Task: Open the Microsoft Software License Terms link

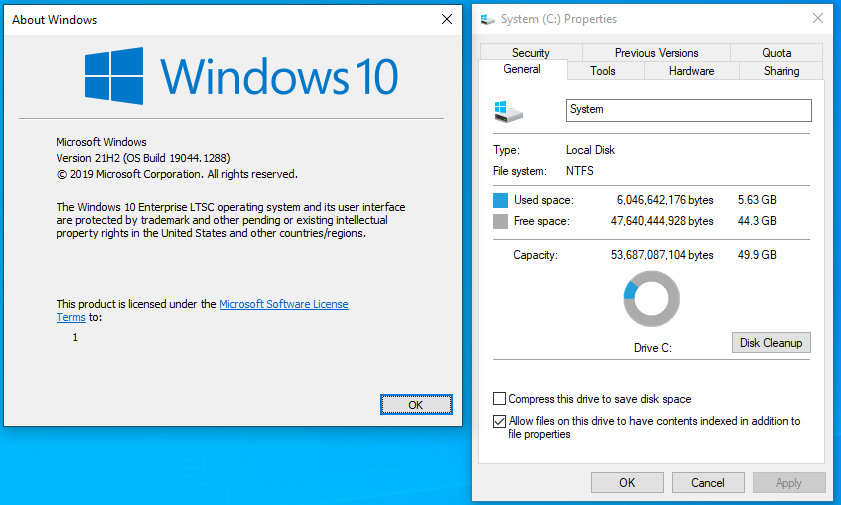Action: 284,304
